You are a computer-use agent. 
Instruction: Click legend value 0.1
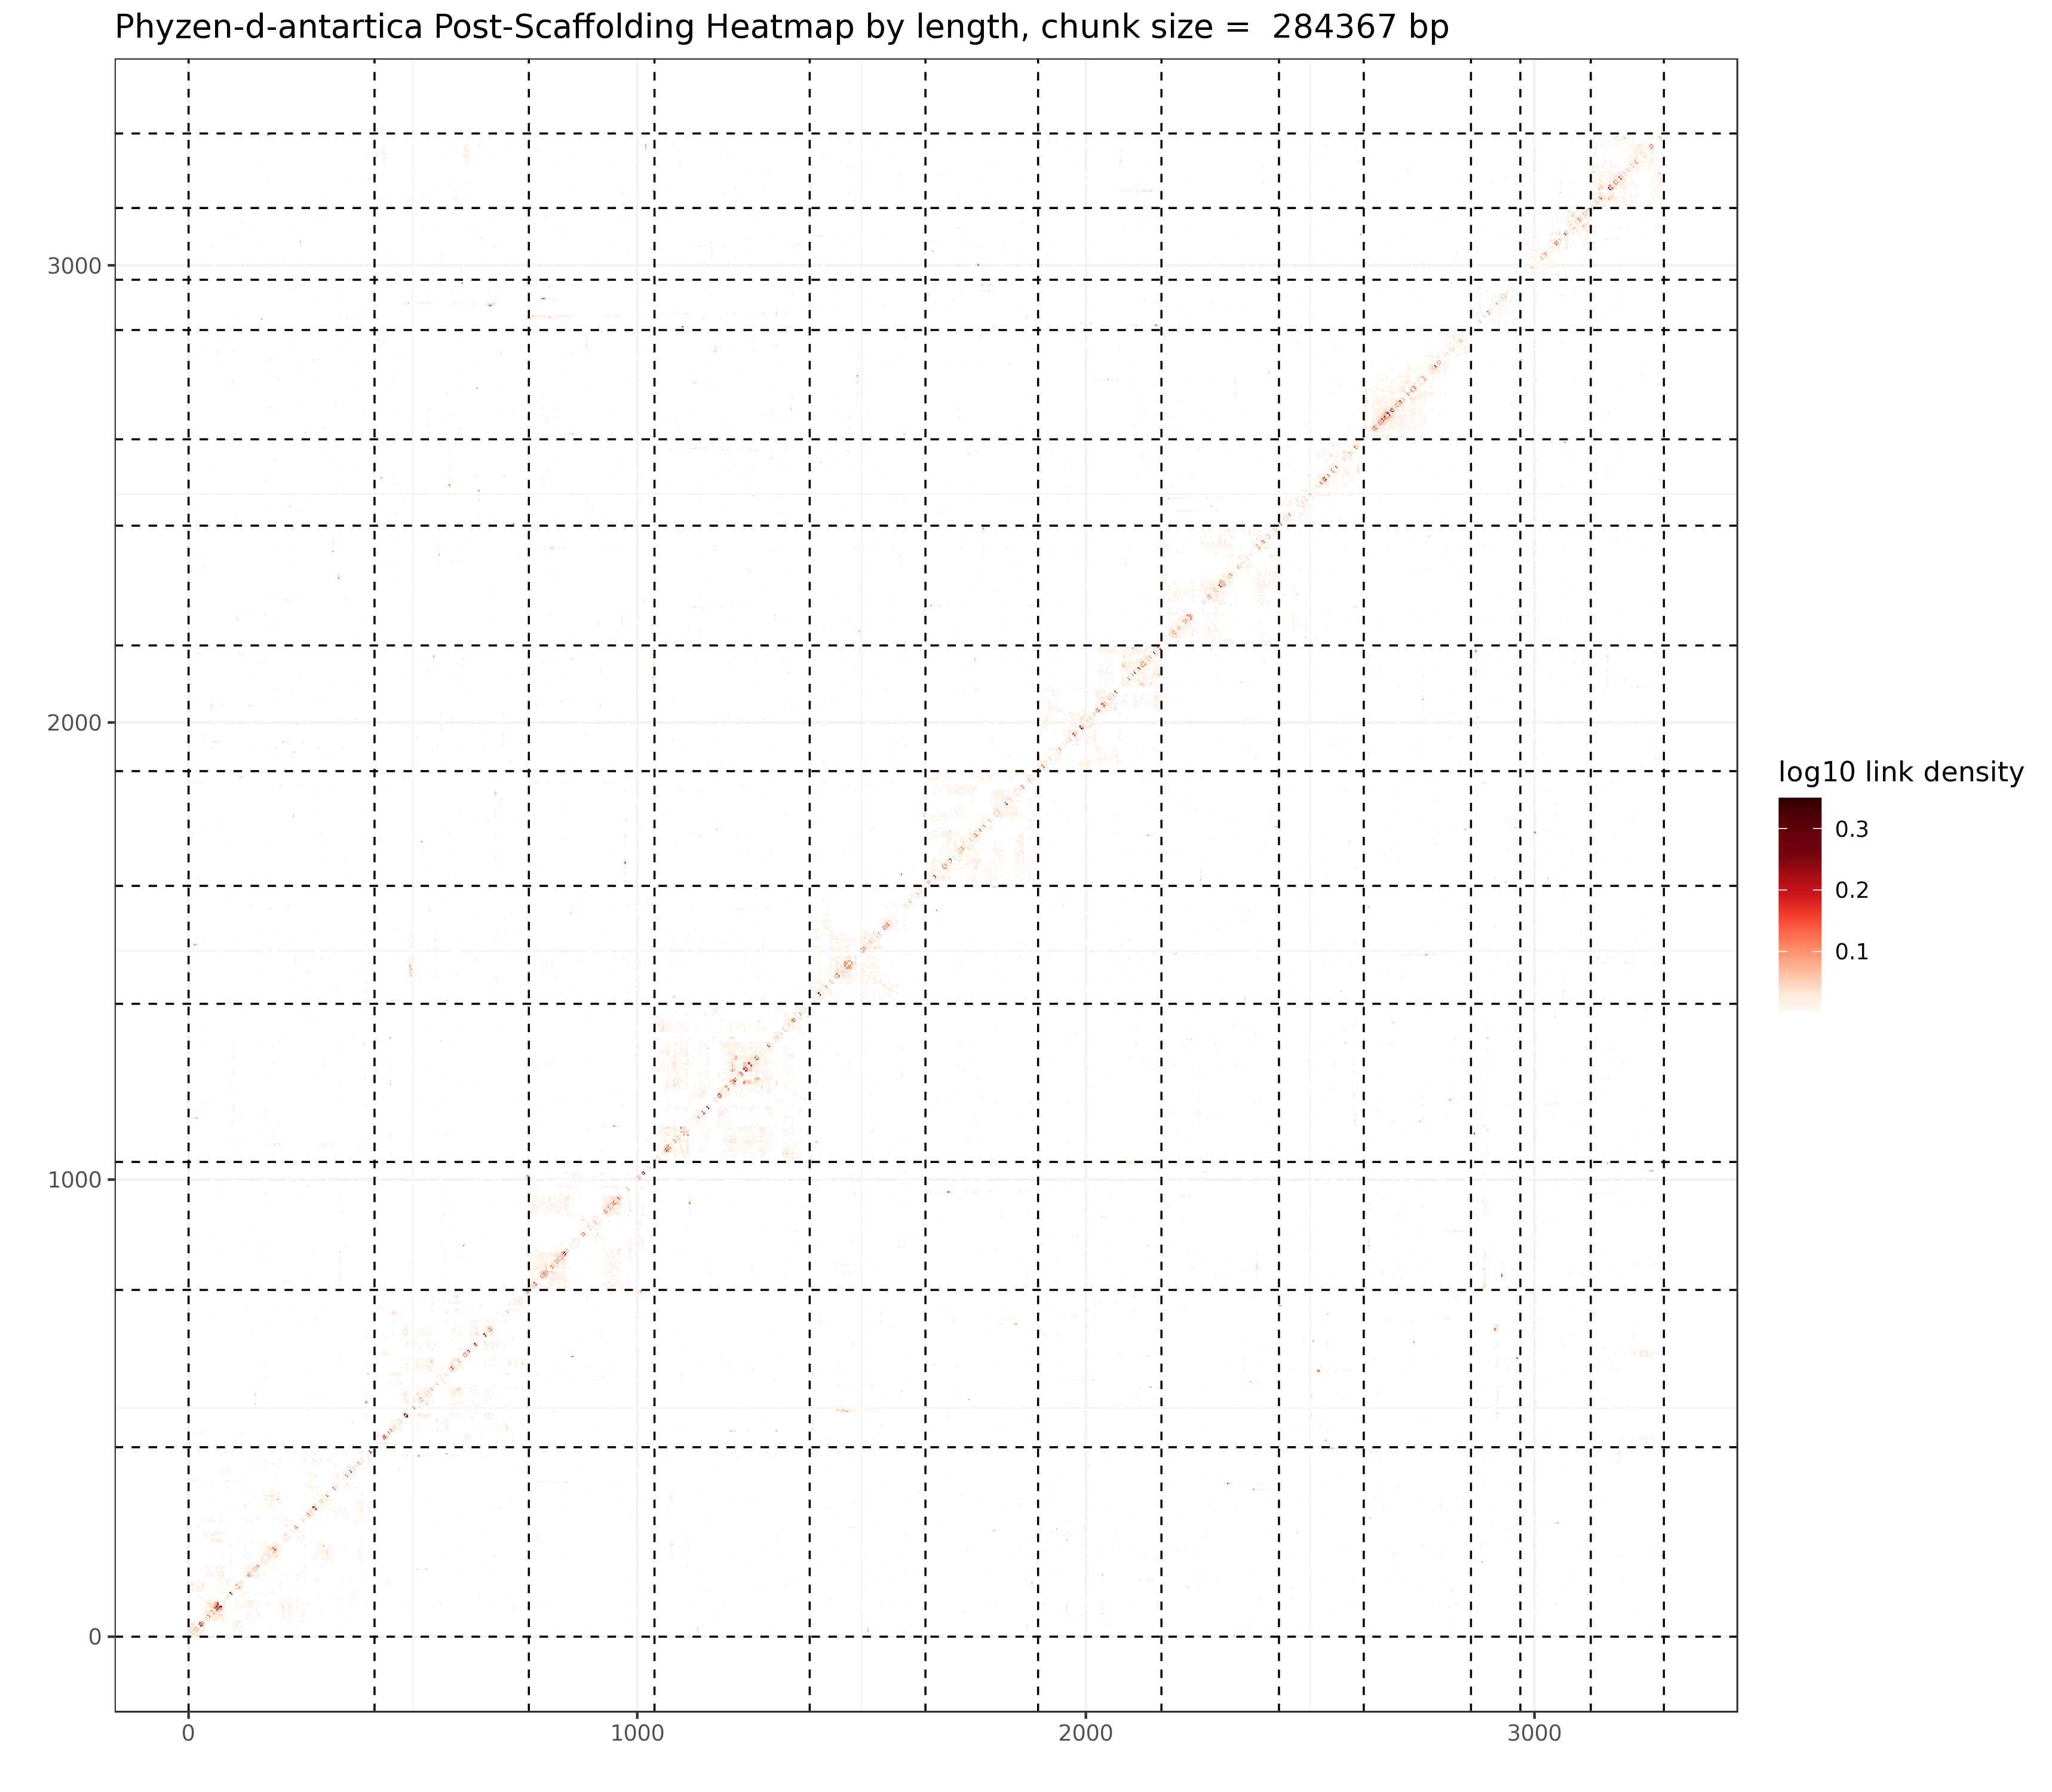click(x=1851, y=951)
